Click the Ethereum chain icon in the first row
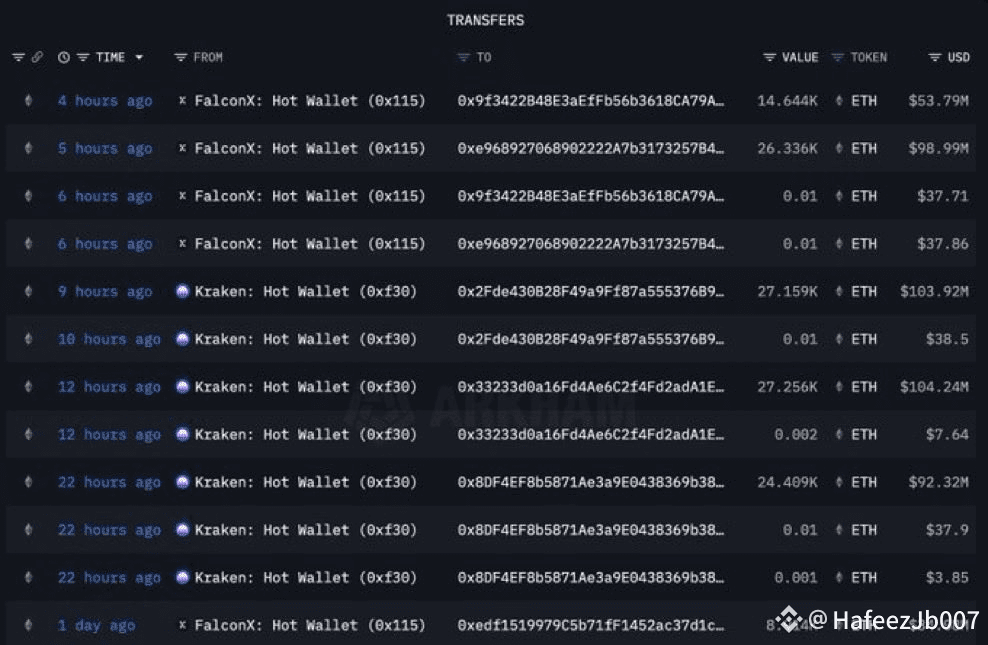Screen dimensions: 988x645 tap(28, 100)
